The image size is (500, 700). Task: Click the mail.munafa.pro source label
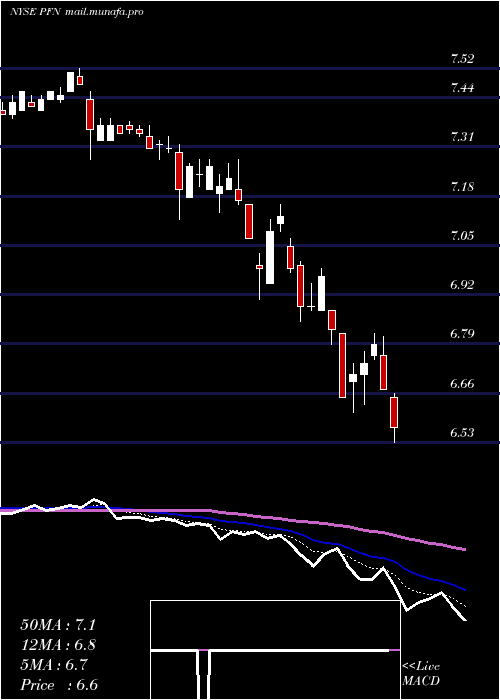[x=104, y=12]
